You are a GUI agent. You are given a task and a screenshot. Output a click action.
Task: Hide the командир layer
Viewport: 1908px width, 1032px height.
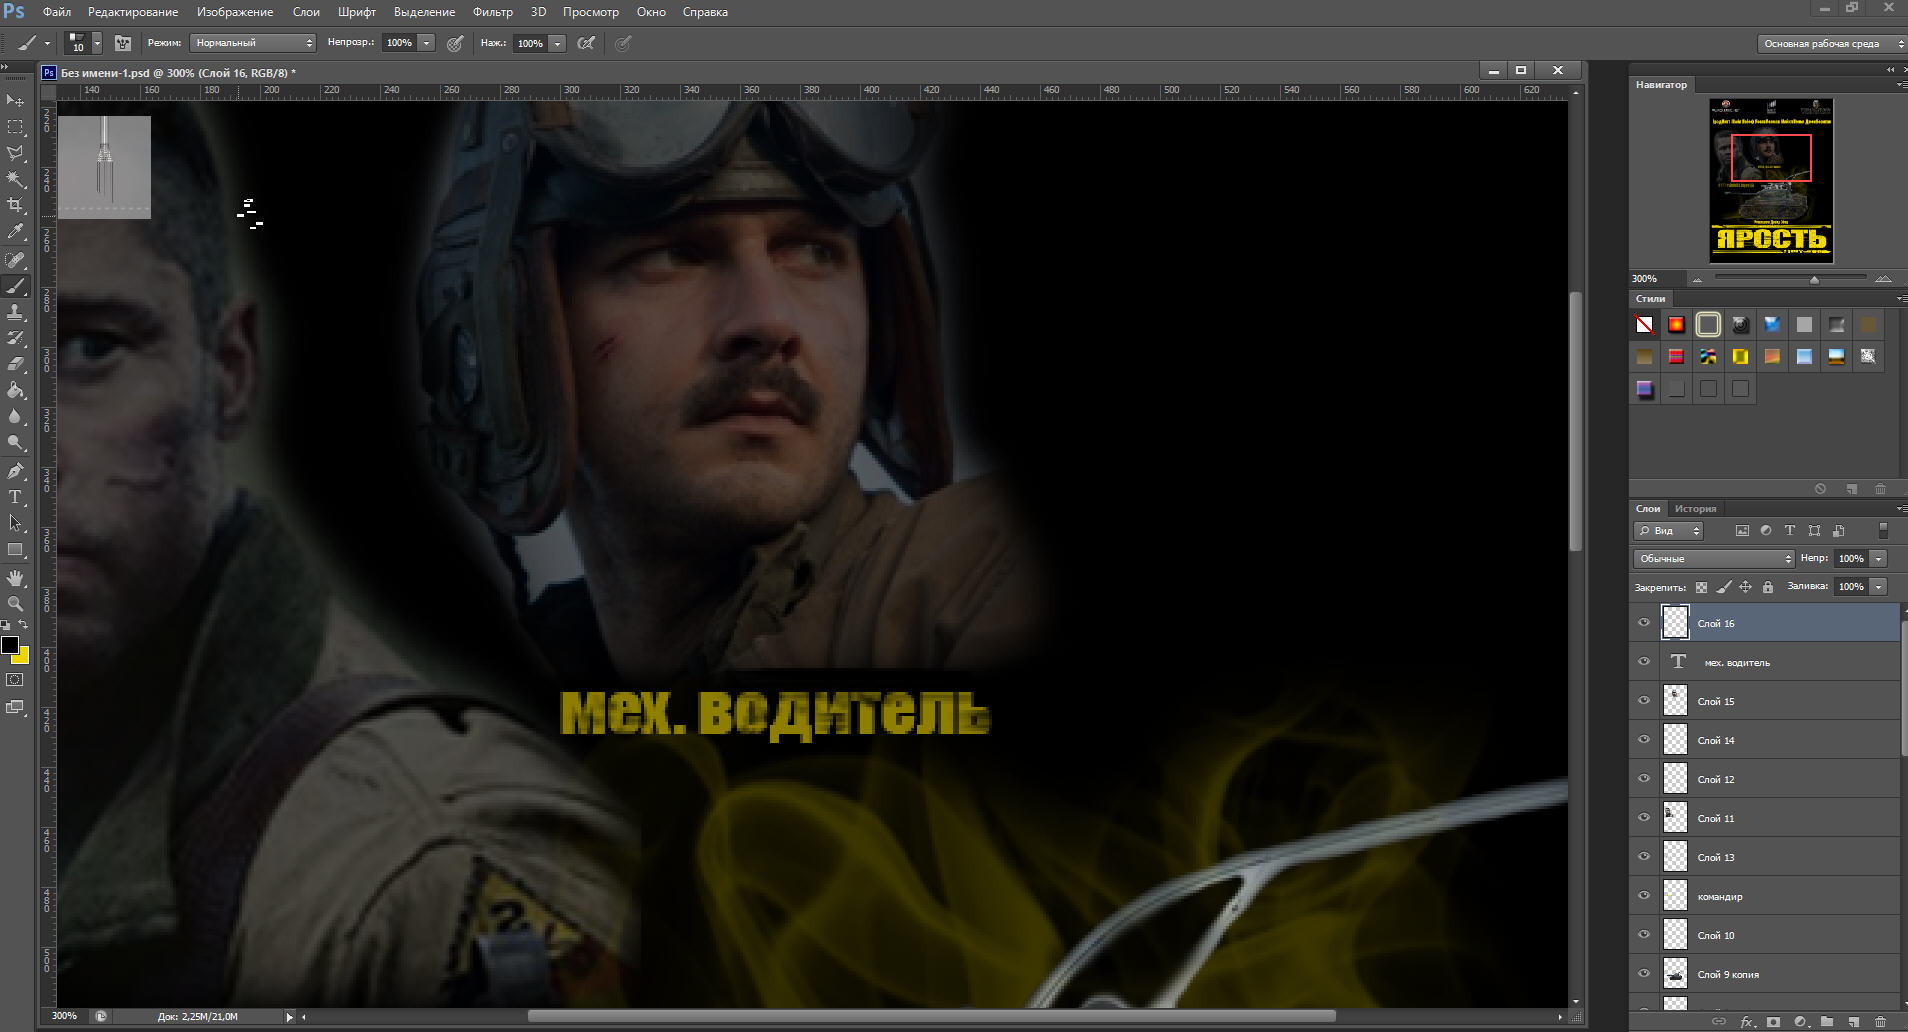click(x=1644, y=896)
